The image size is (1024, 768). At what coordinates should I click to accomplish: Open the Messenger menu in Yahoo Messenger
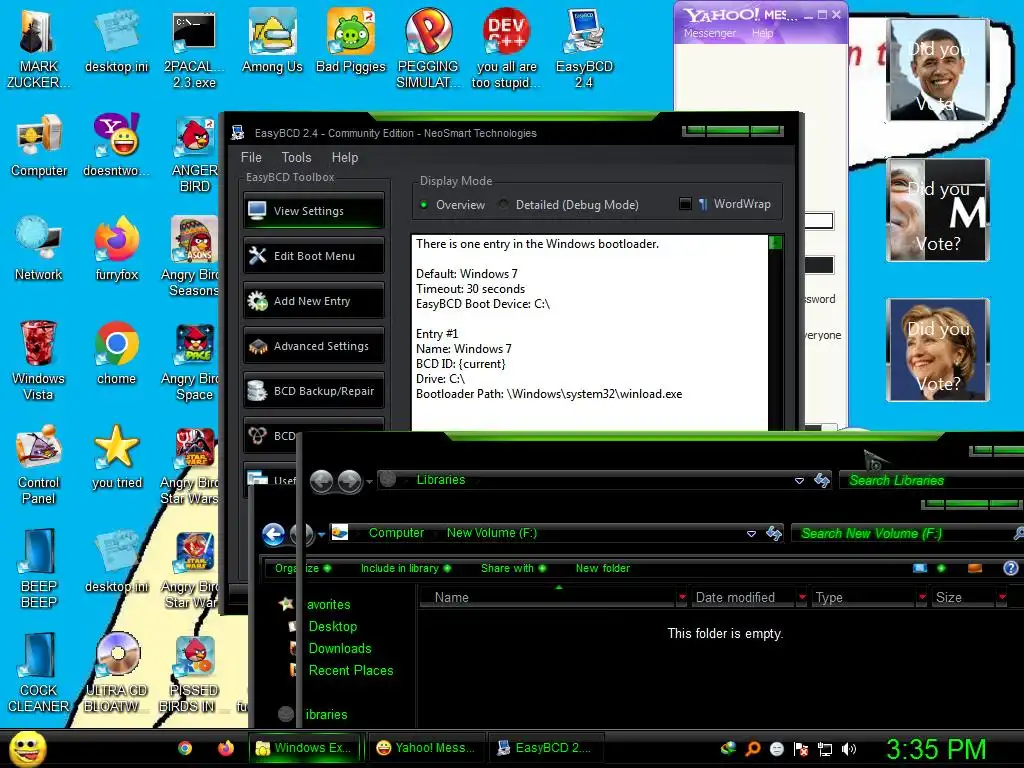click(x=710, y=33)
